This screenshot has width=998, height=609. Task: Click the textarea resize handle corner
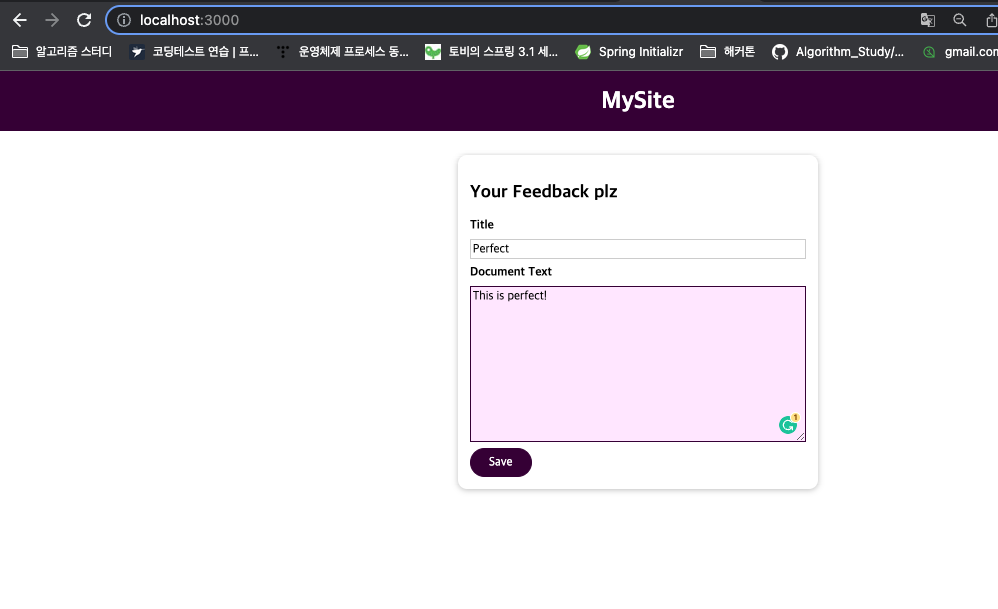(x=801, y=437)
